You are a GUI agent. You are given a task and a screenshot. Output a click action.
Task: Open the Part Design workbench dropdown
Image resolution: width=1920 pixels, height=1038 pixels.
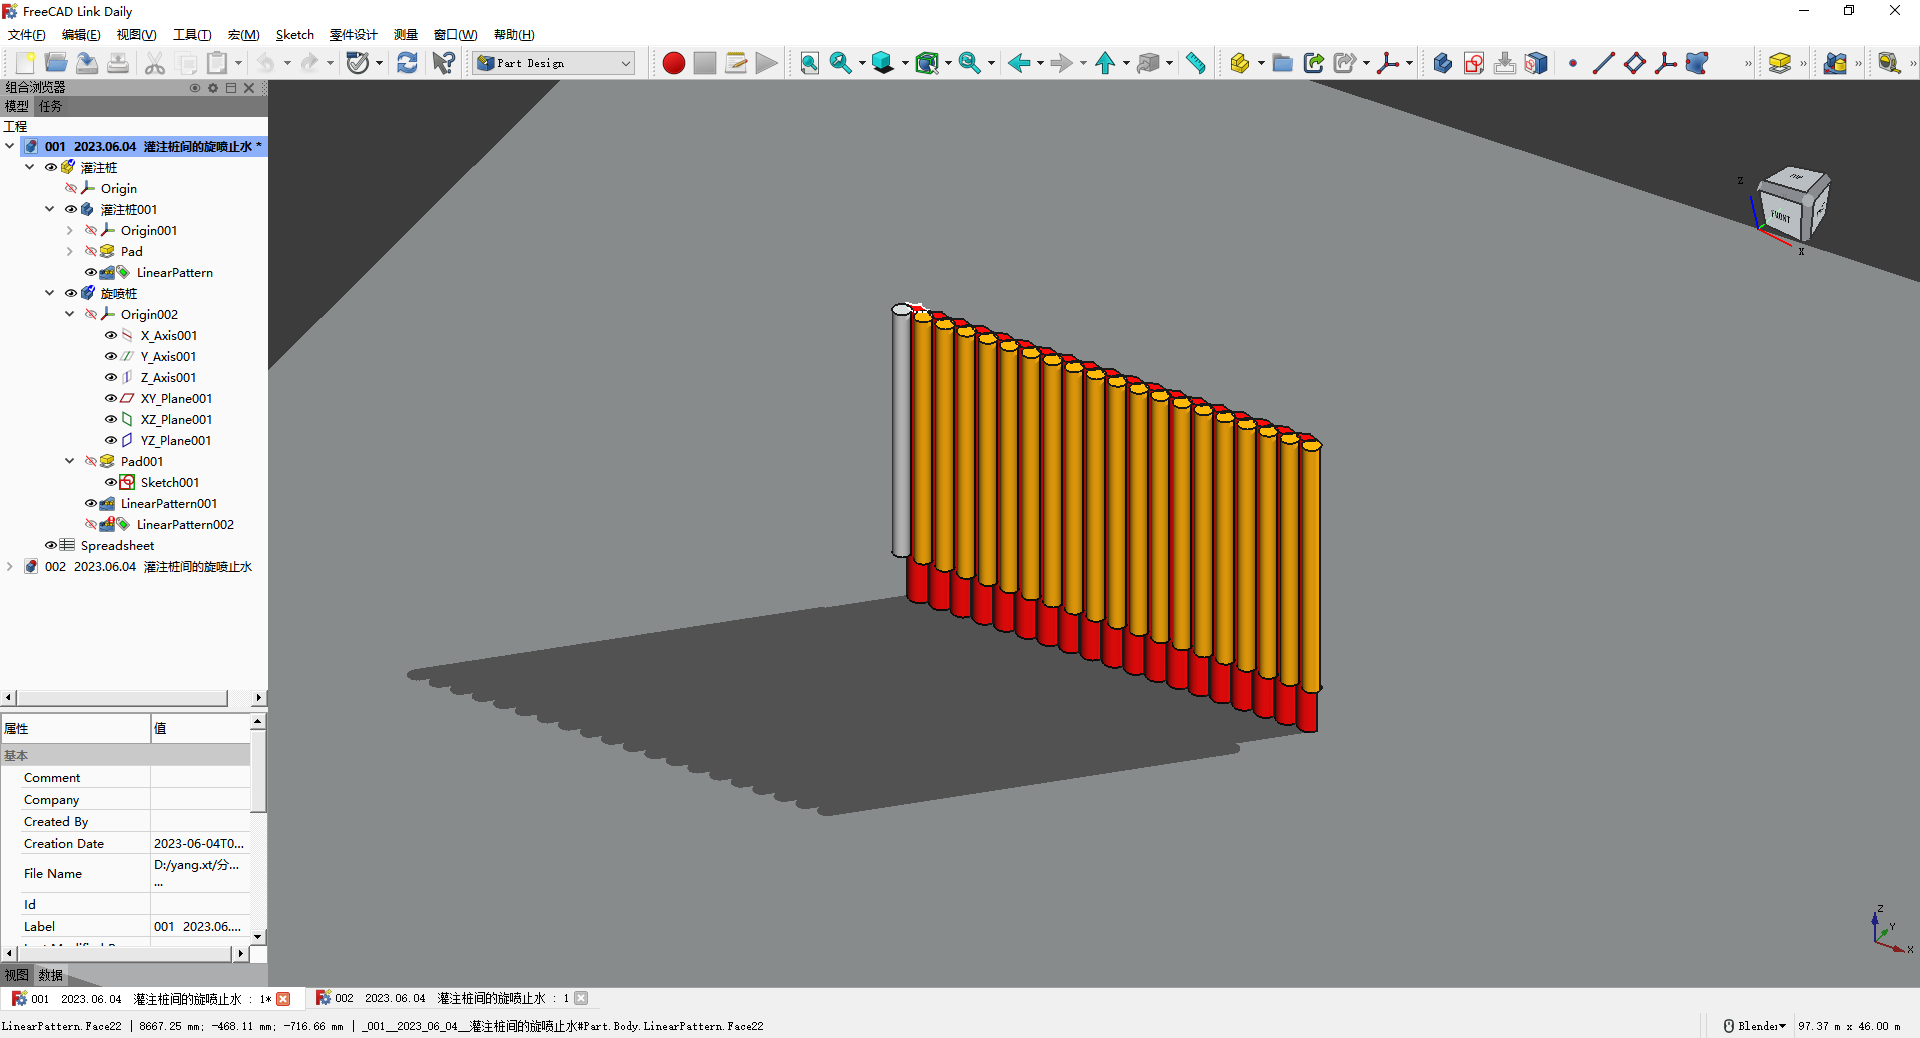pyautogui.click(x=554, y=63)
